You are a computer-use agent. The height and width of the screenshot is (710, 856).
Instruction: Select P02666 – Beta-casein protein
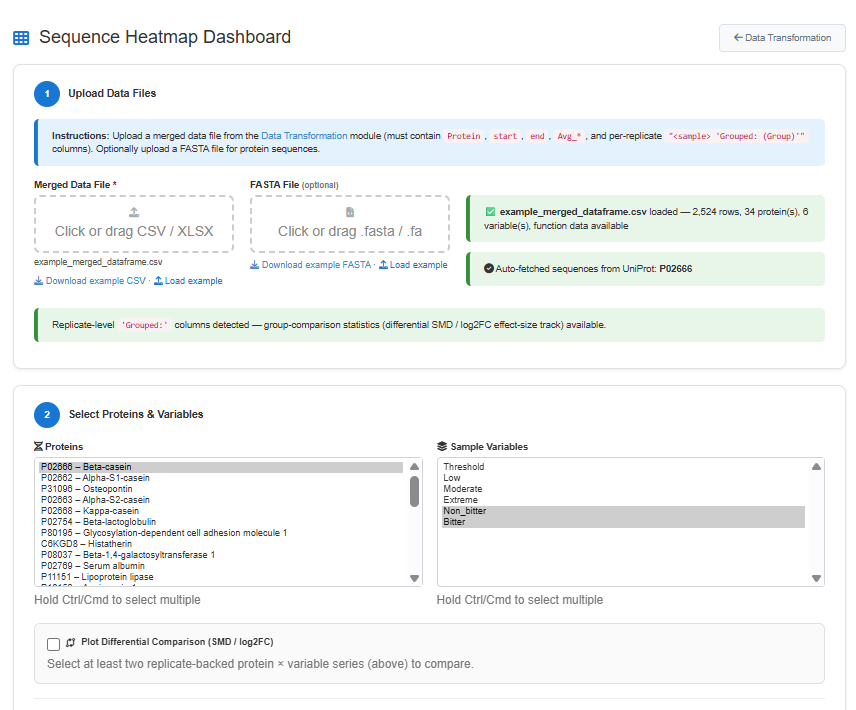pos(221,467)
